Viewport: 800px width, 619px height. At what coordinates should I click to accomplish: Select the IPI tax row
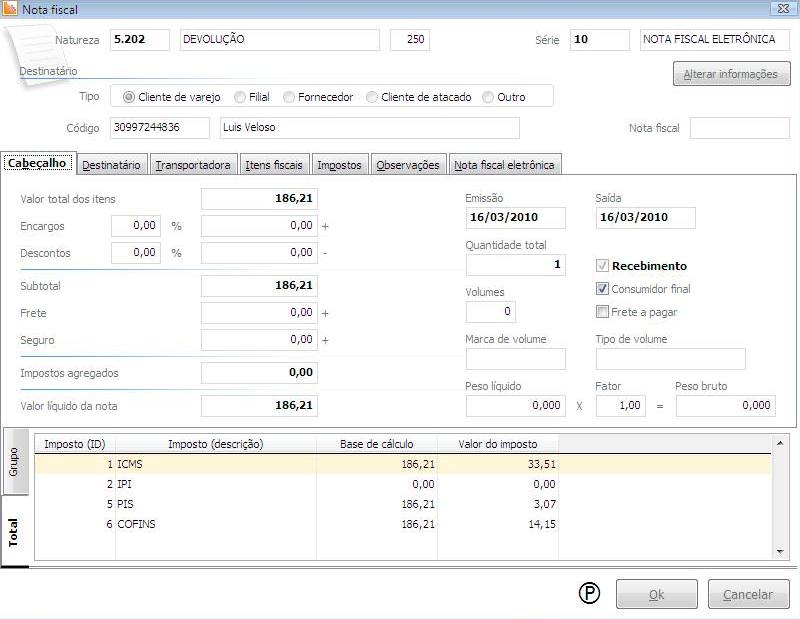[403, 484]
